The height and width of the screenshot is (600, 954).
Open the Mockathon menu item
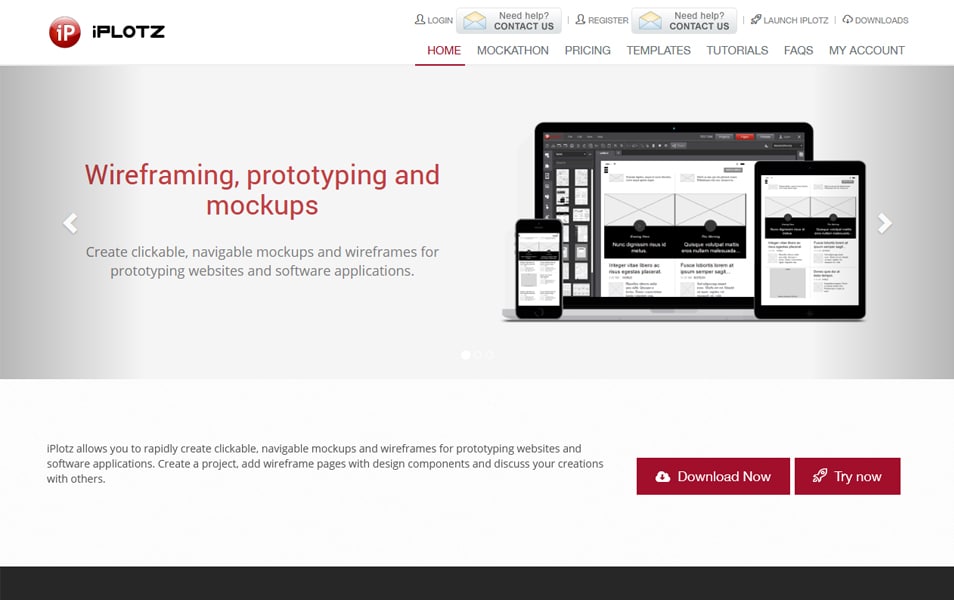pyautogui.click(x=513, y=51)
